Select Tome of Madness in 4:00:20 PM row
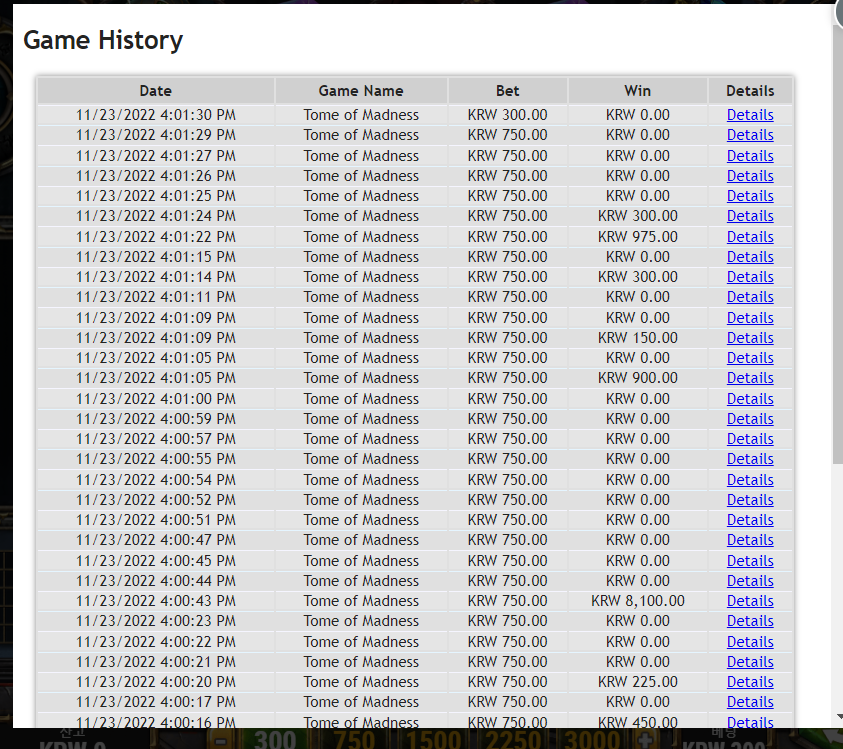Screen dimensions: 843x749 coord(361,682)
